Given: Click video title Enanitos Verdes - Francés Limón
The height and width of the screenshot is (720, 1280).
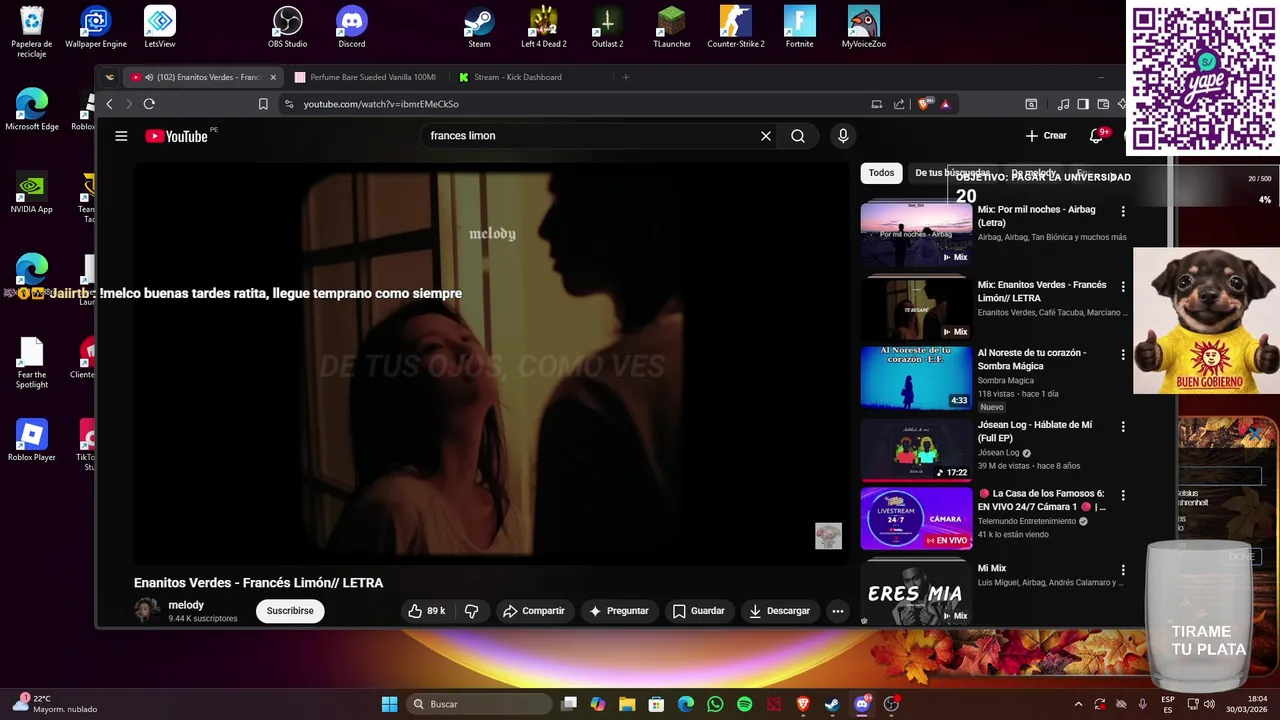Looking at the screenshot, I should coord(259,583).
